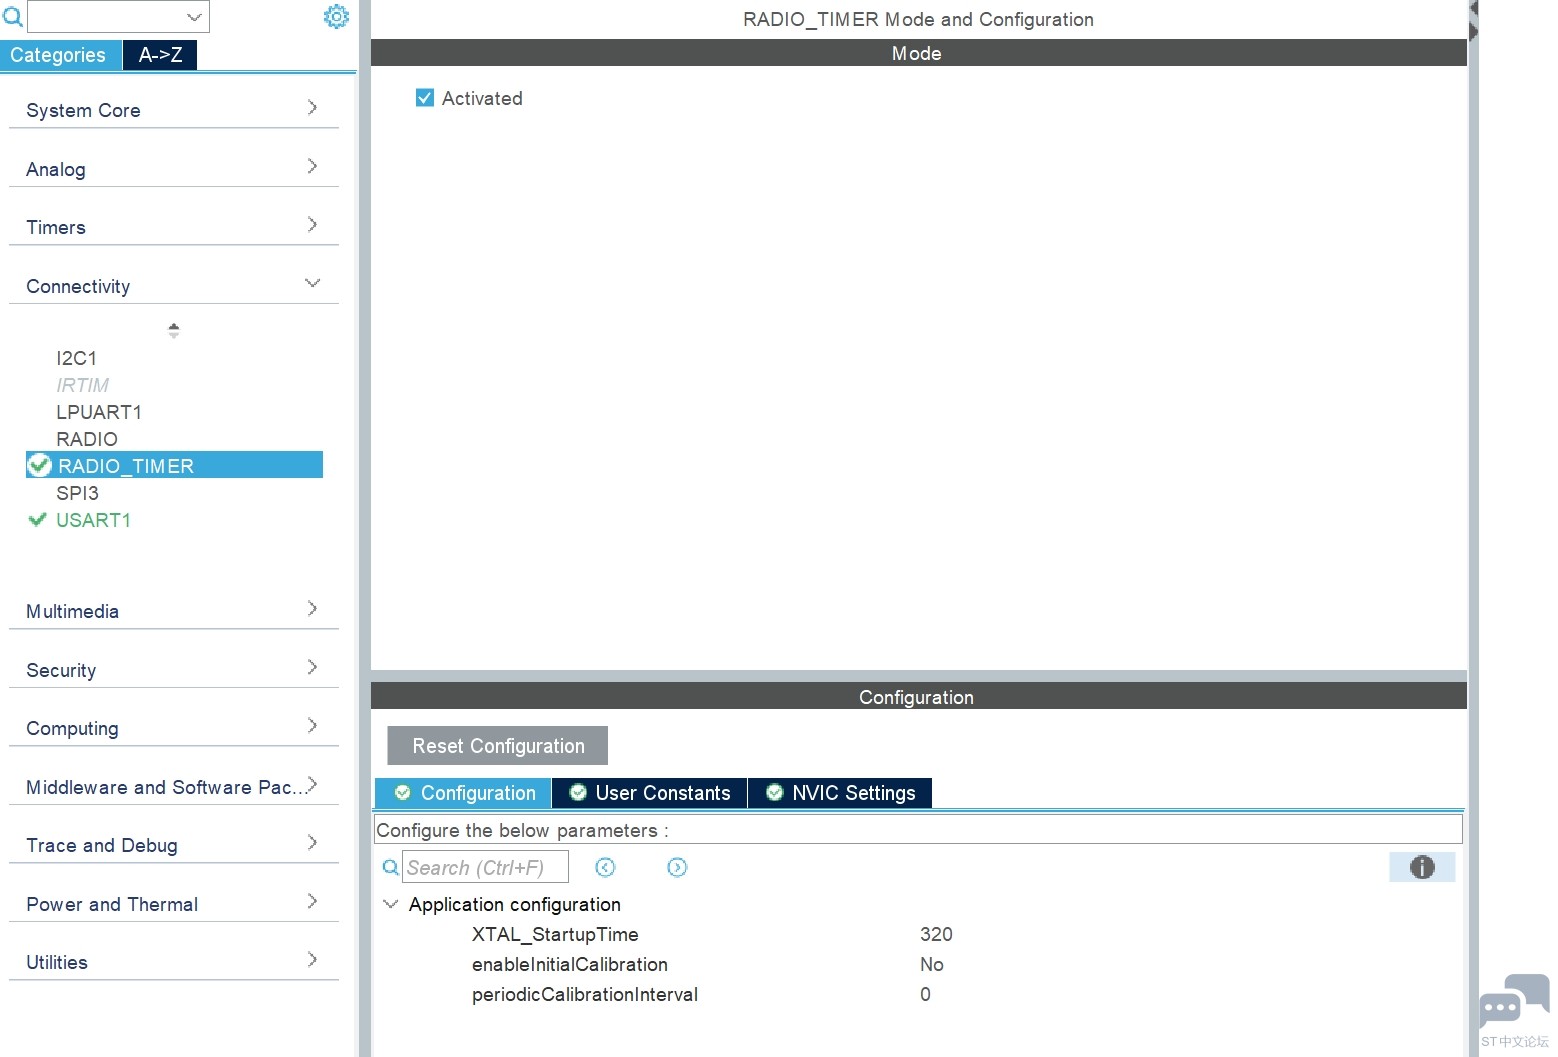Select LPUART1 peripheral
Viewport: 1558px width, 1057px height.
coord(99,412)
